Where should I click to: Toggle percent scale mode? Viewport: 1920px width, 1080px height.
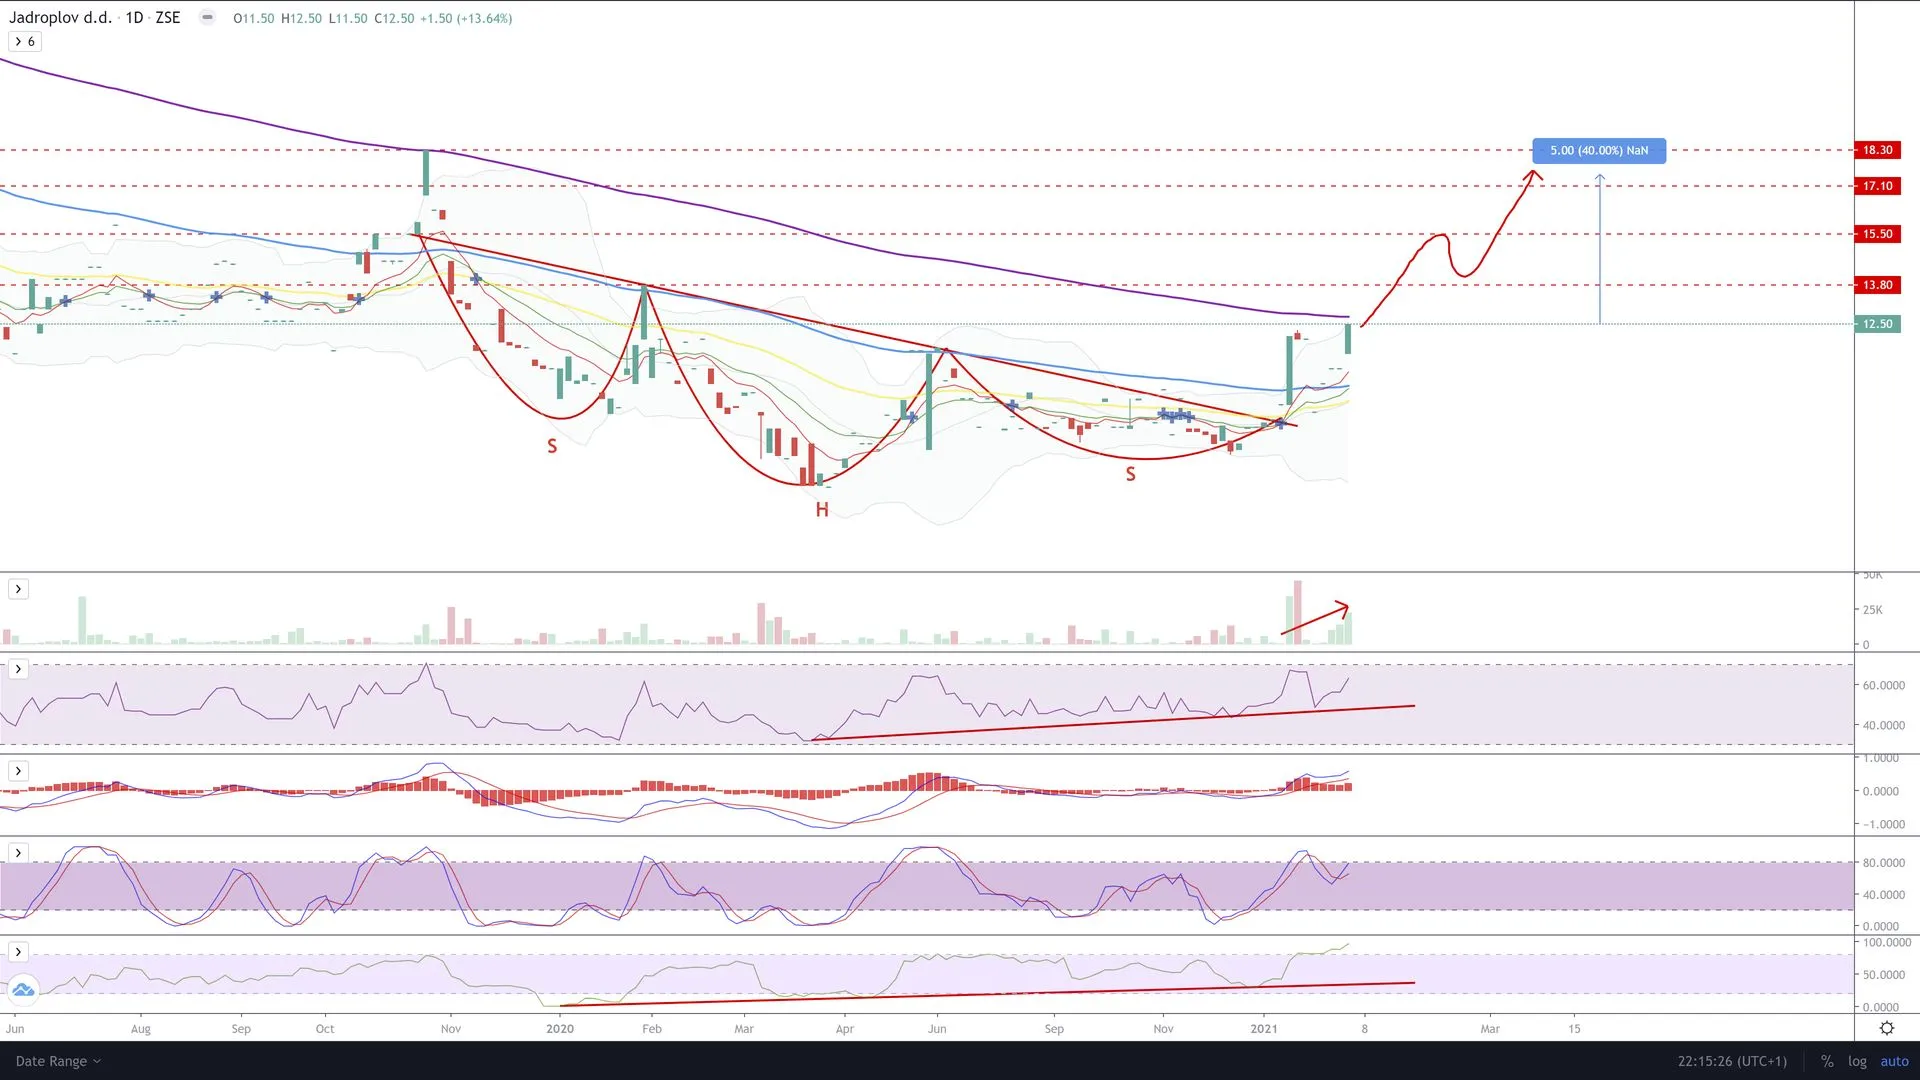(1827, 1061)
